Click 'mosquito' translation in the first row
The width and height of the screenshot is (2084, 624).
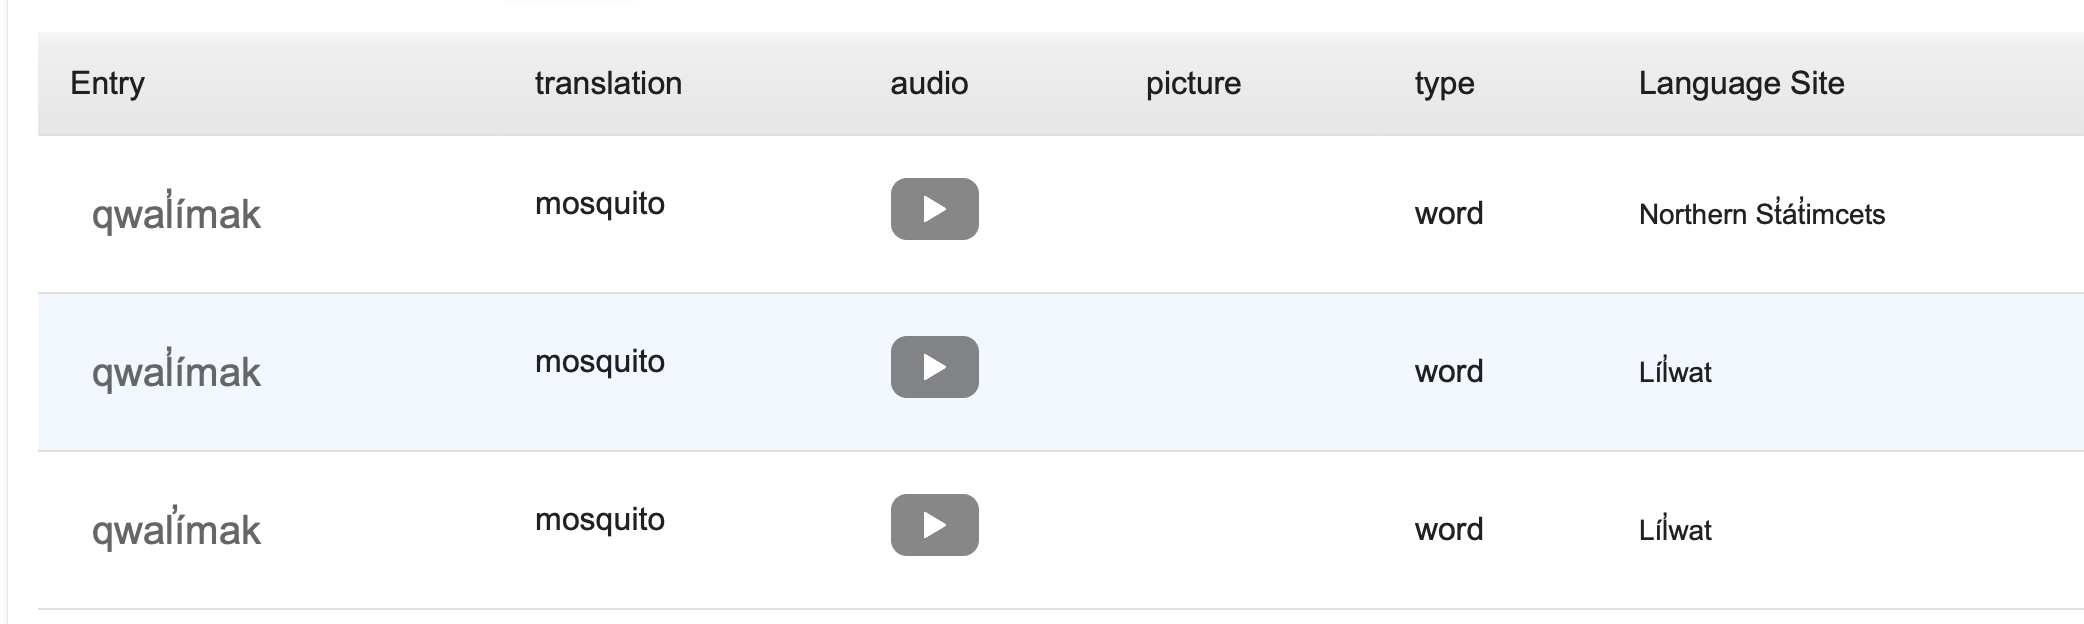click(599, 204)
